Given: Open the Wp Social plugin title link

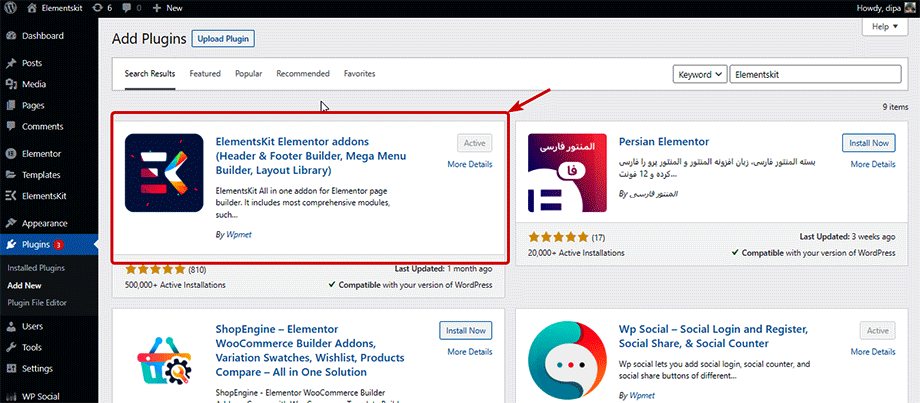Looking at the screenshot, I should (714, 336).
